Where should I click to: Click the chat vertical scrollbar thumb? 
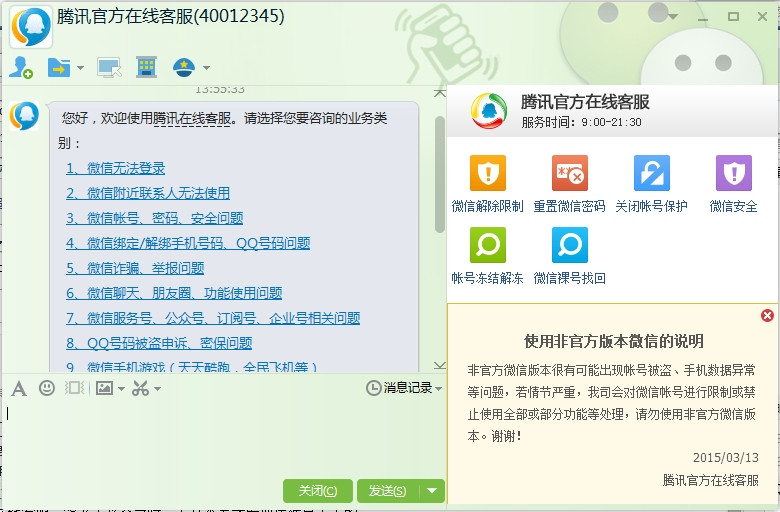440,174
